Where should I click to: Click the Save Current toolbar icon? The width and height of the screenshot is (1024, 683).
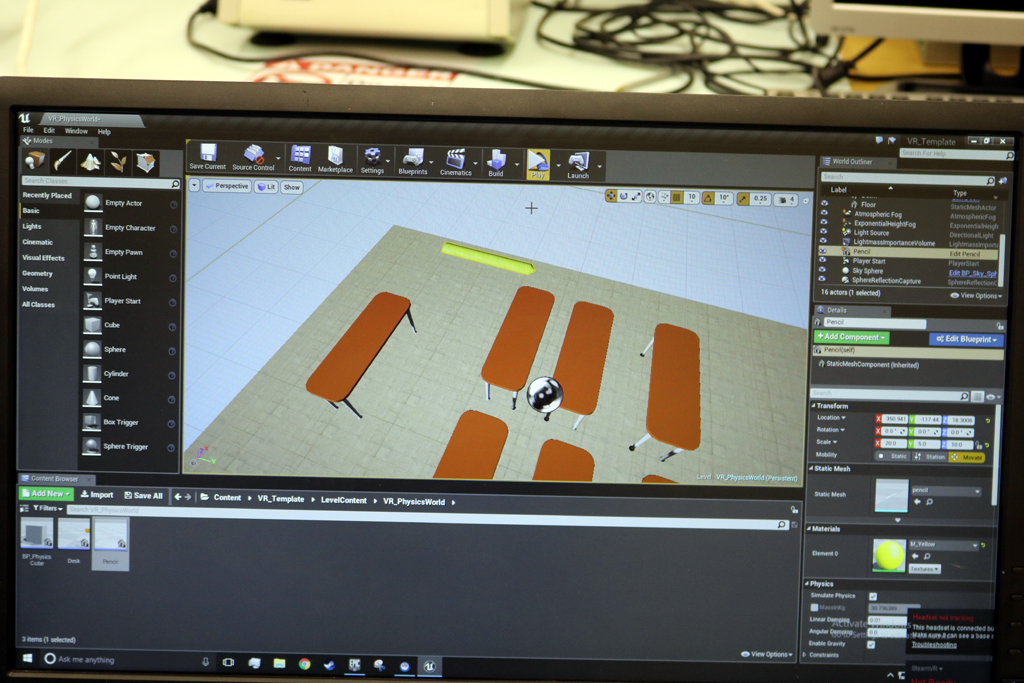click(x=208, y=153)
